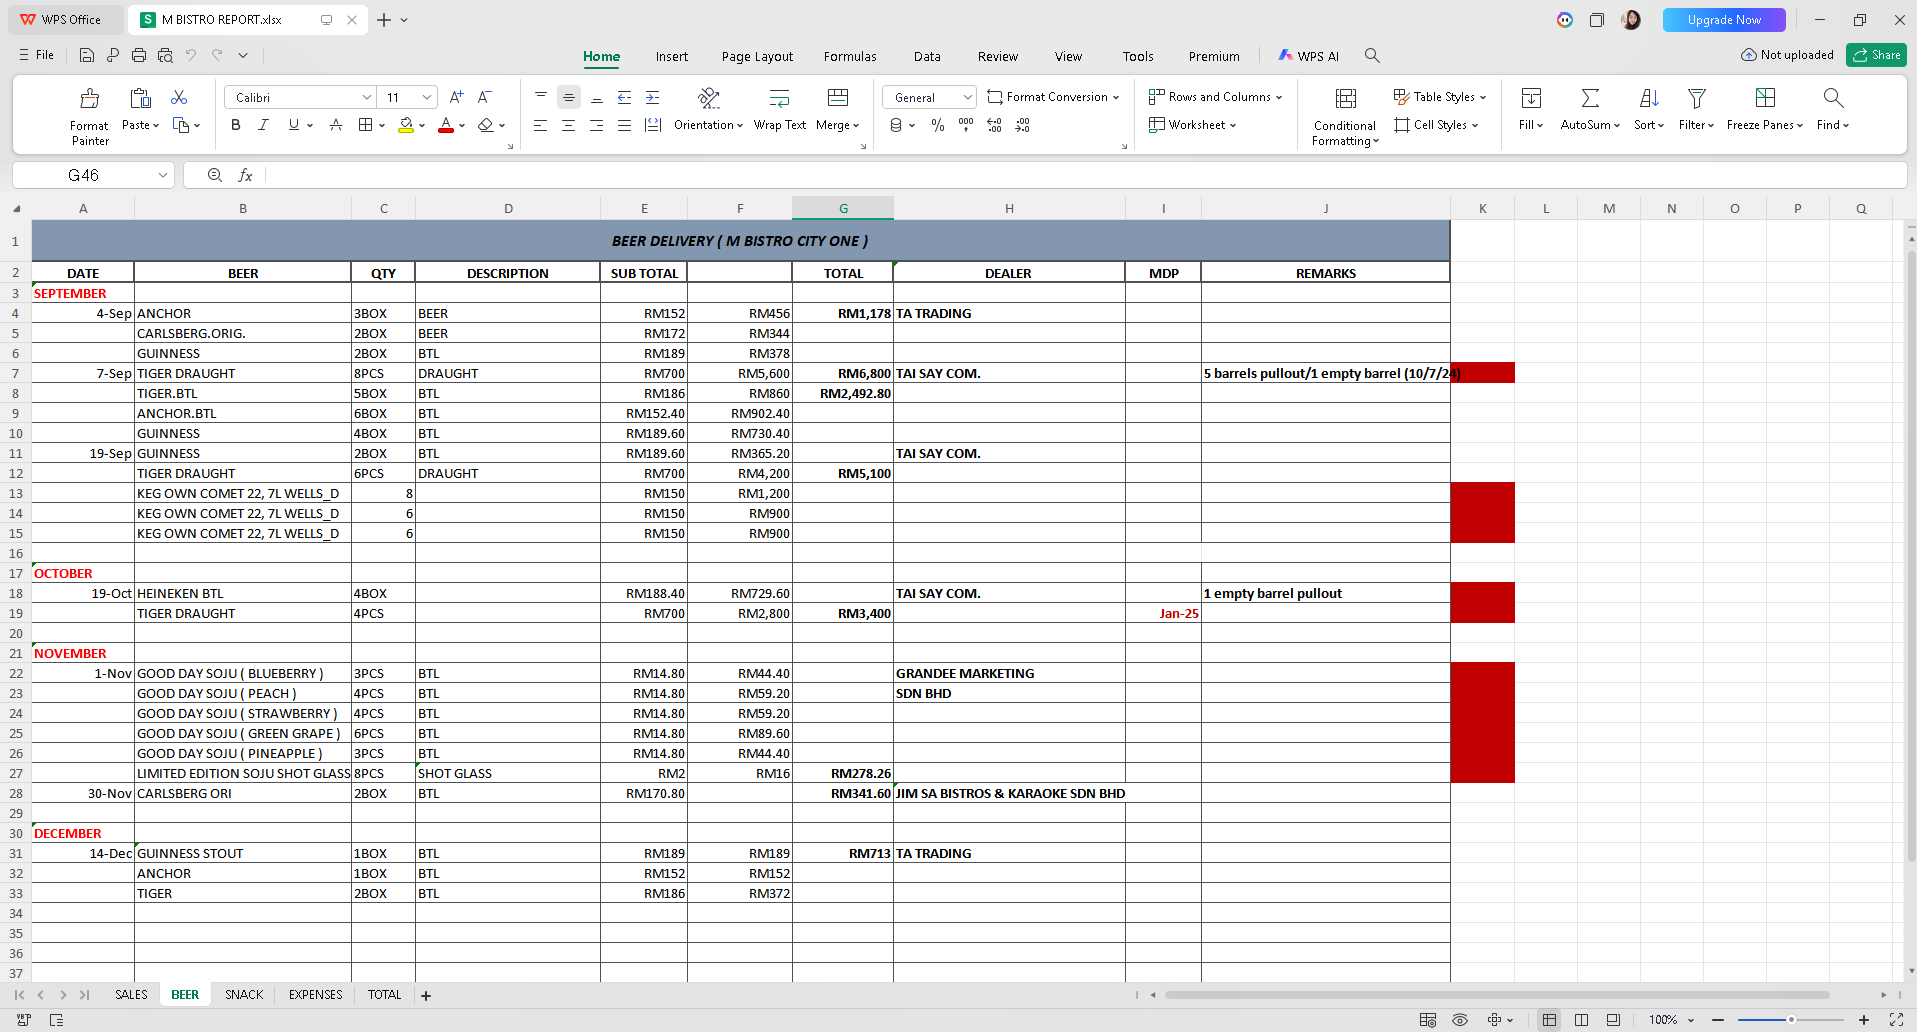
Task: Open the ribbon search magnifier icon
Action: click(1372, 56)
